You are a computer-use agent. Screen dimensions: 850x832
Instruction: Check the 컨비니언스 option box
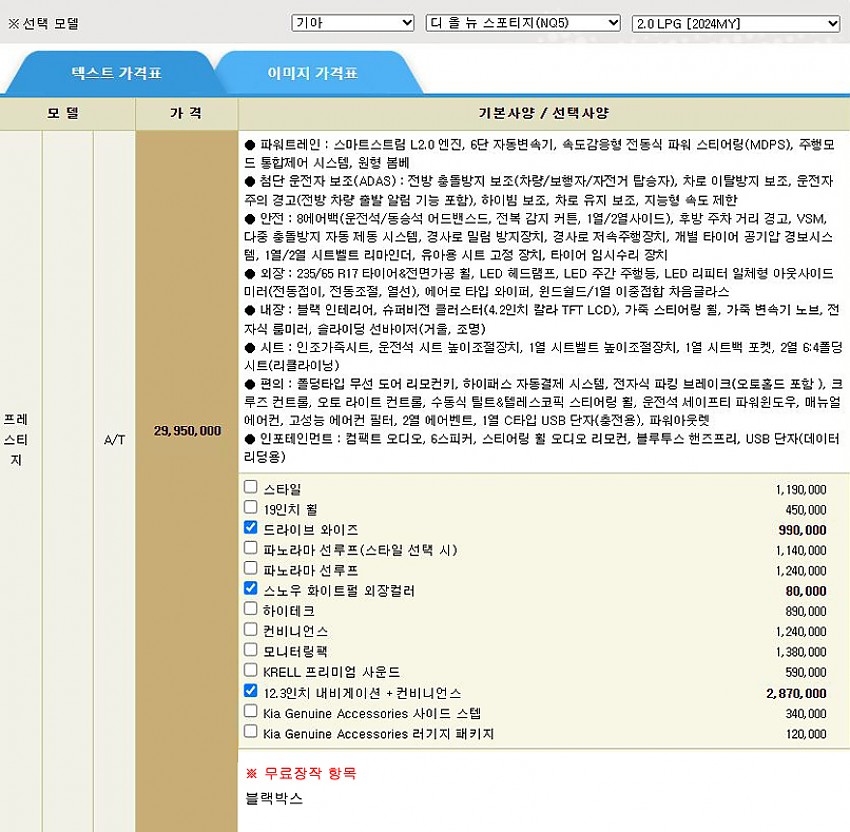[251, 630]
